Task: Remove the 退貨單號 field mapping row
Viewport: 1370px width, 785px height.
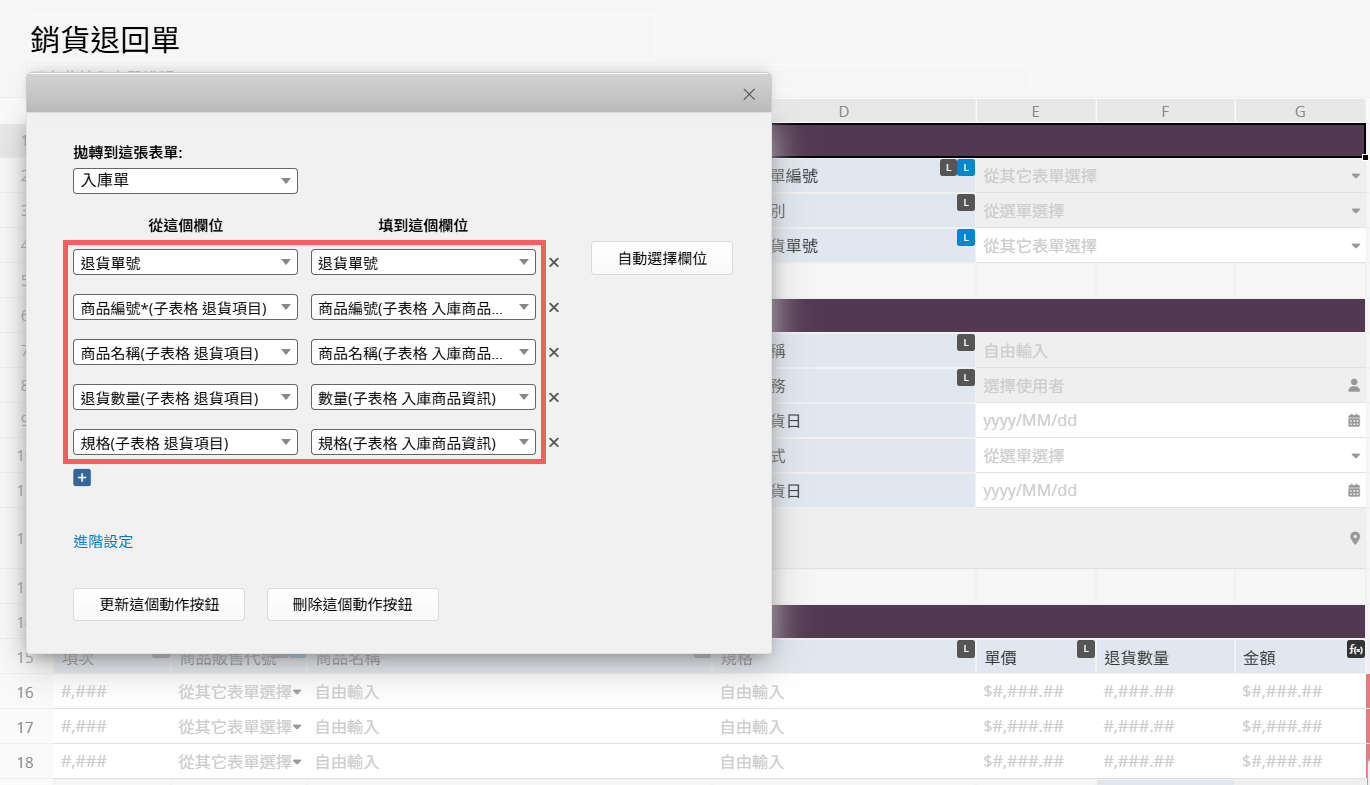Action: [x=553, y=263]
